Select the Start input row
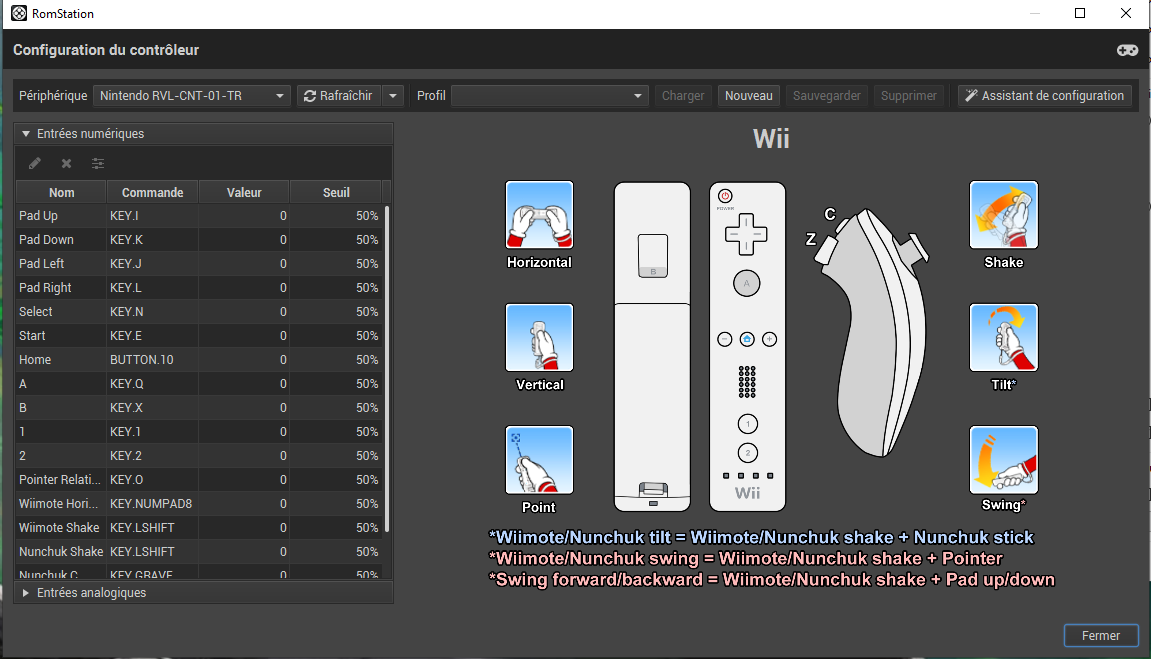1151x659 pixels. click(x=199, y=335)
